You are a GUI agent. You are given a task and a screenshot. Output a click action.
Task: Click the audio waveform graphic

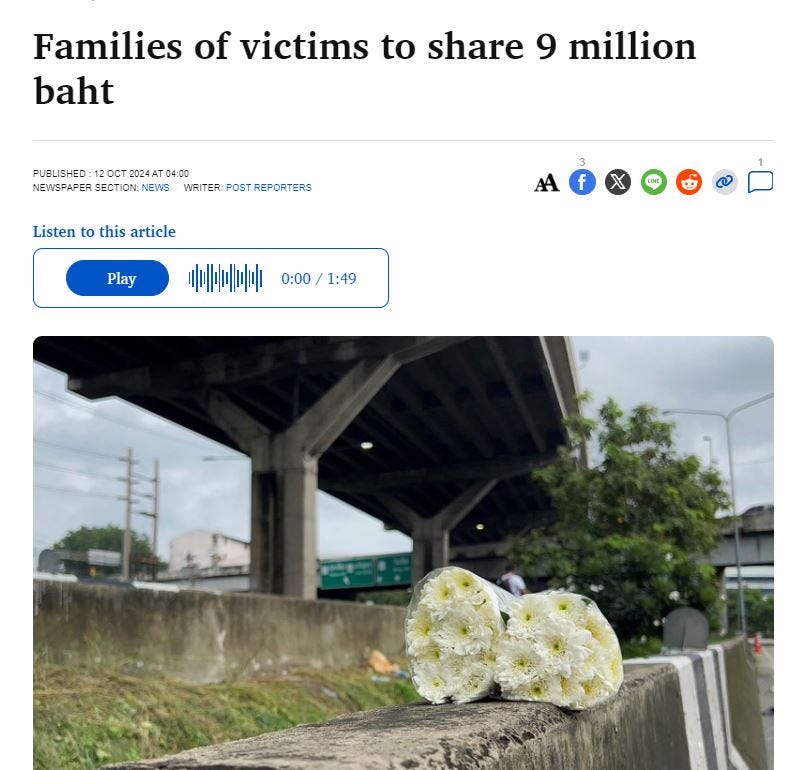225,278
